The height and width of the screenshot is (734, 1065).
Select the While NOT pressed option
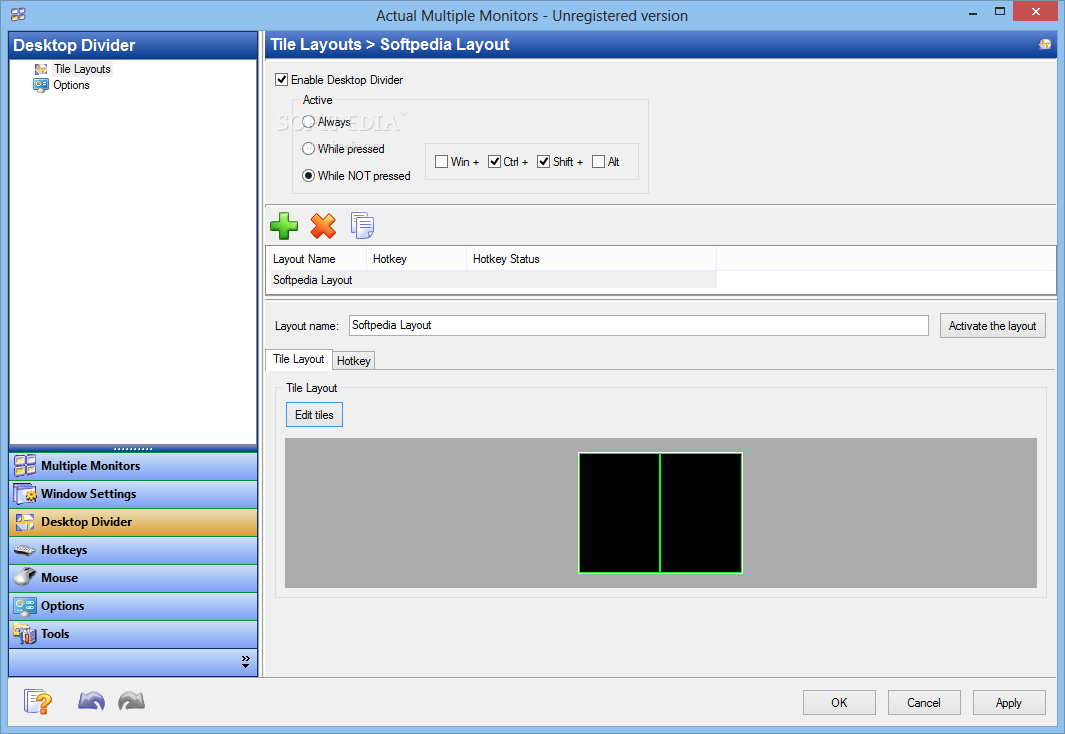pos(308,175)
